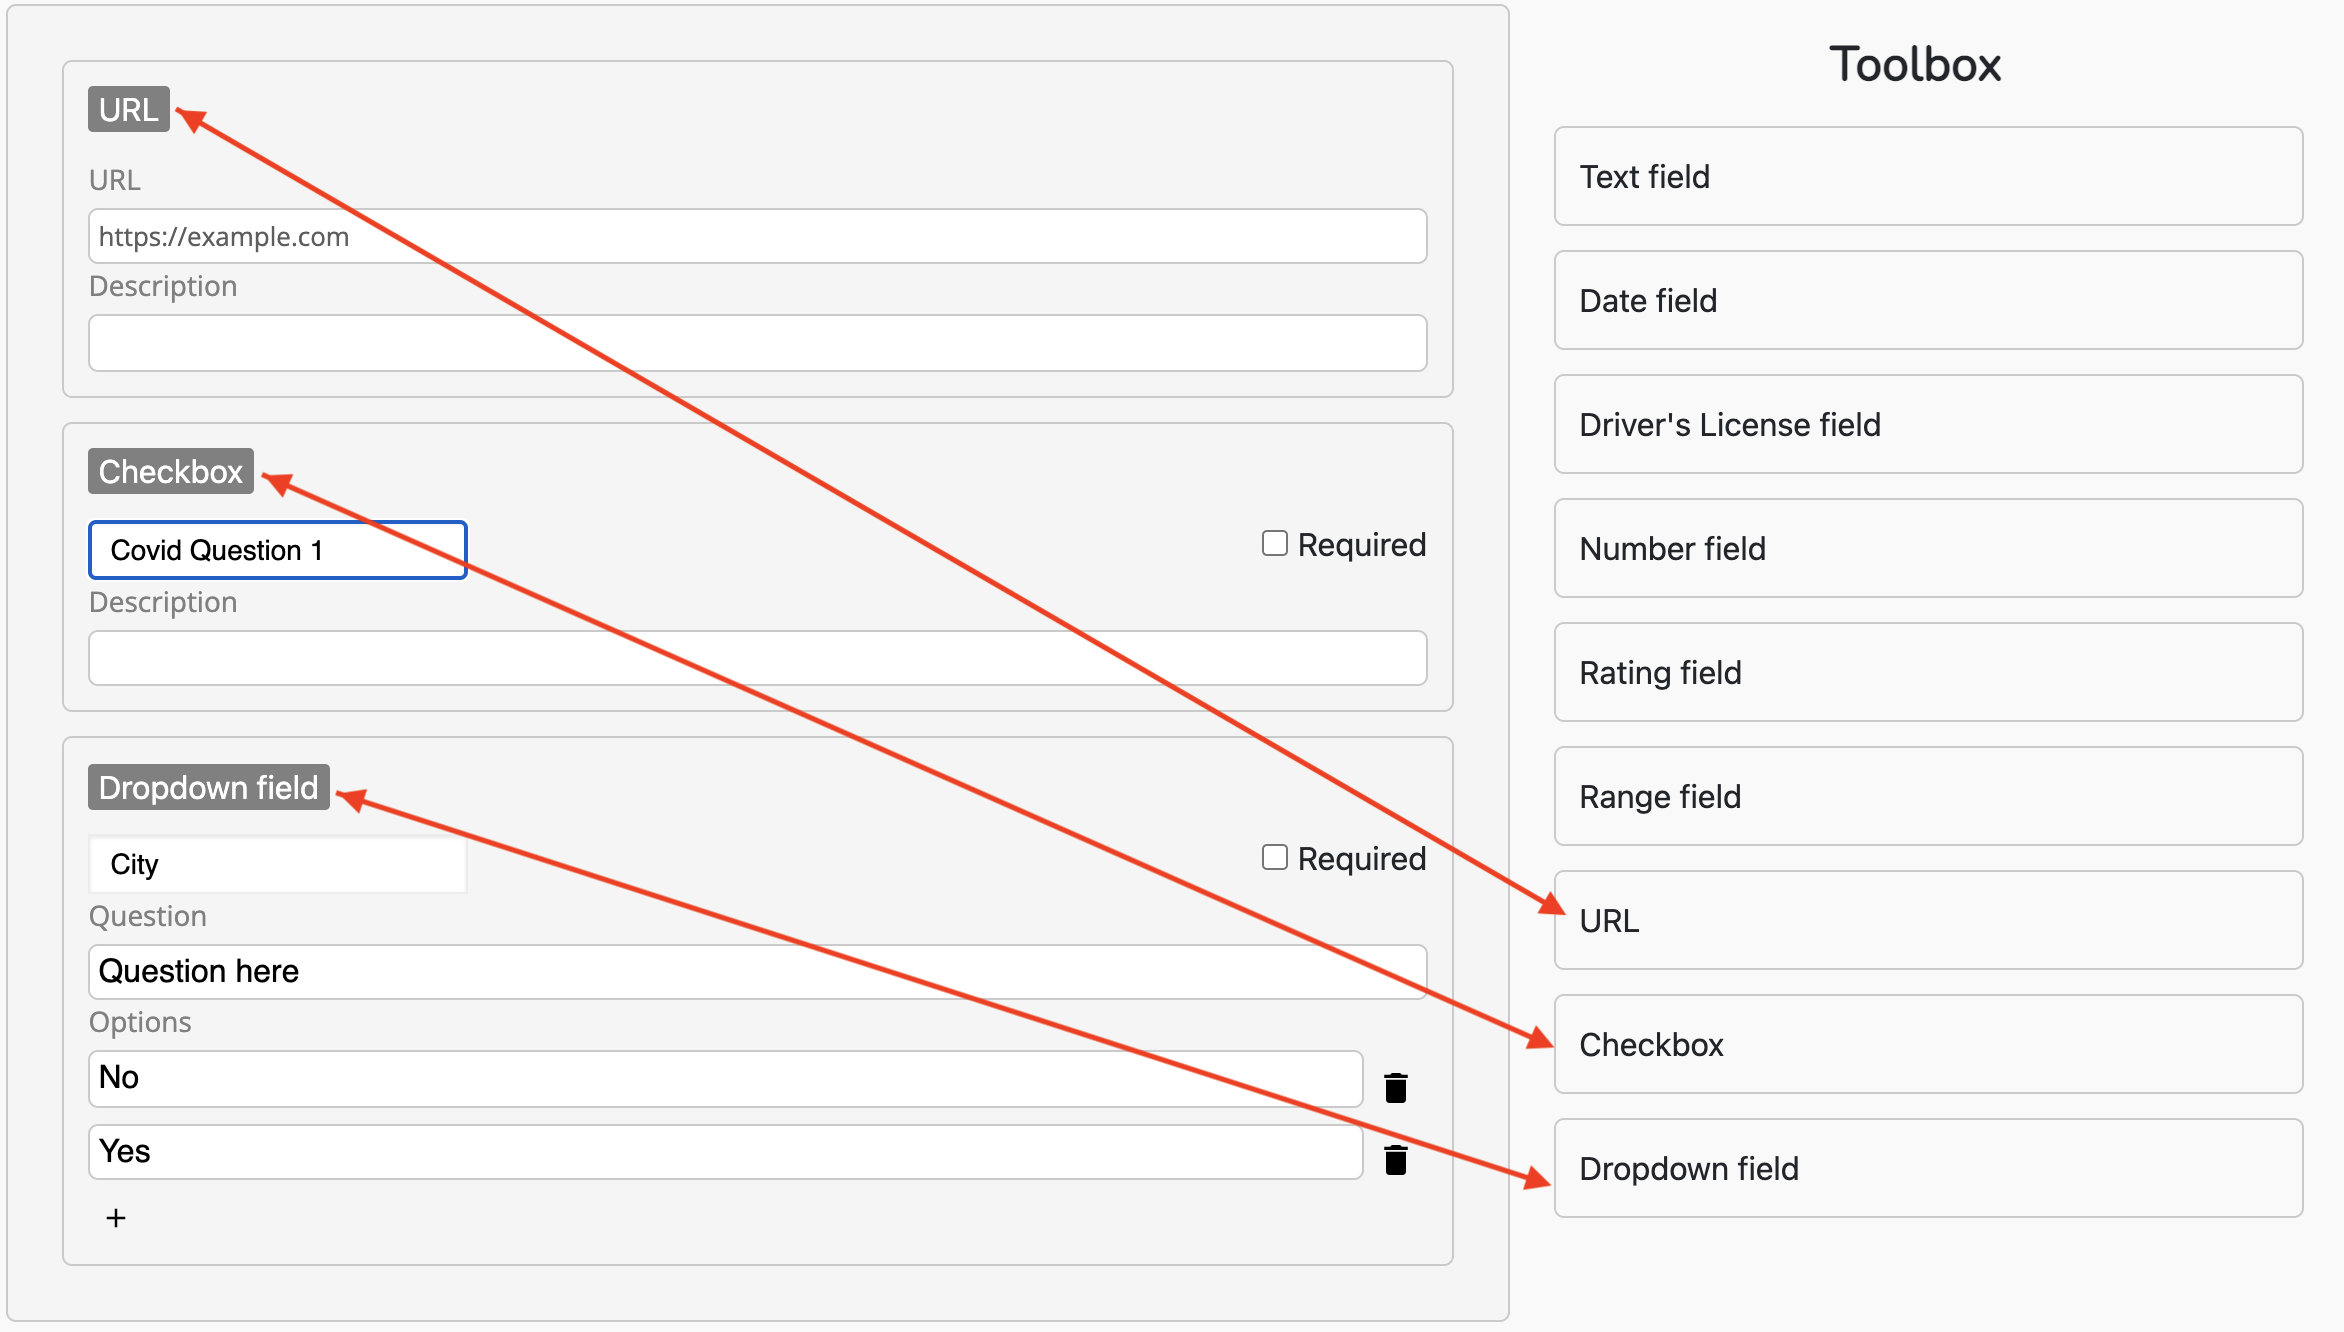Delete the 'Yes' option with trash icon

coord(1396,1160)
